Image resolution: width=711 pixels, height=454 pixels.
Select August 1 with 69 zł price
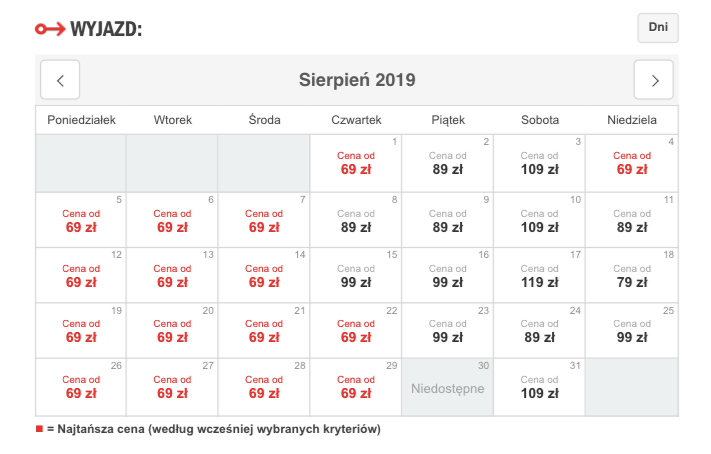click(355, 163)
